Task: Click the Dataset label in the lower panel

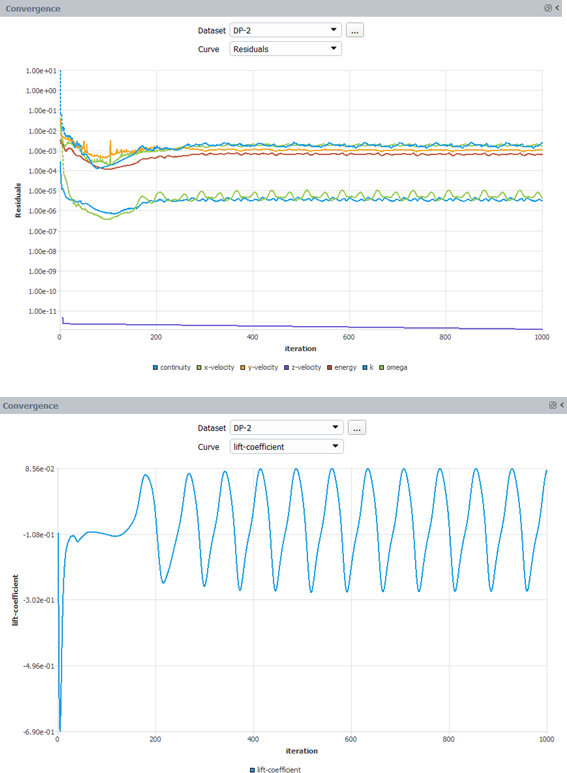Action: (x=212, y=428)
